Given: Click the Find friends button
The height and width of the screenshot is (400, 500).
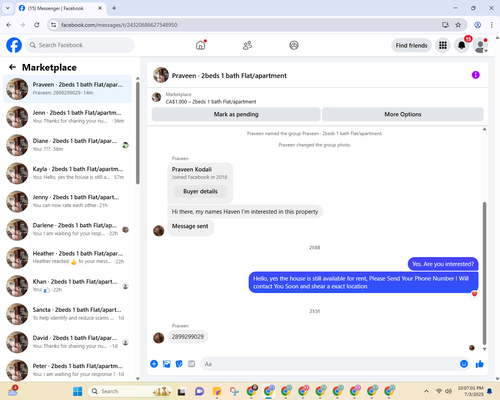Looking at the screenshot, I should 411,45.
